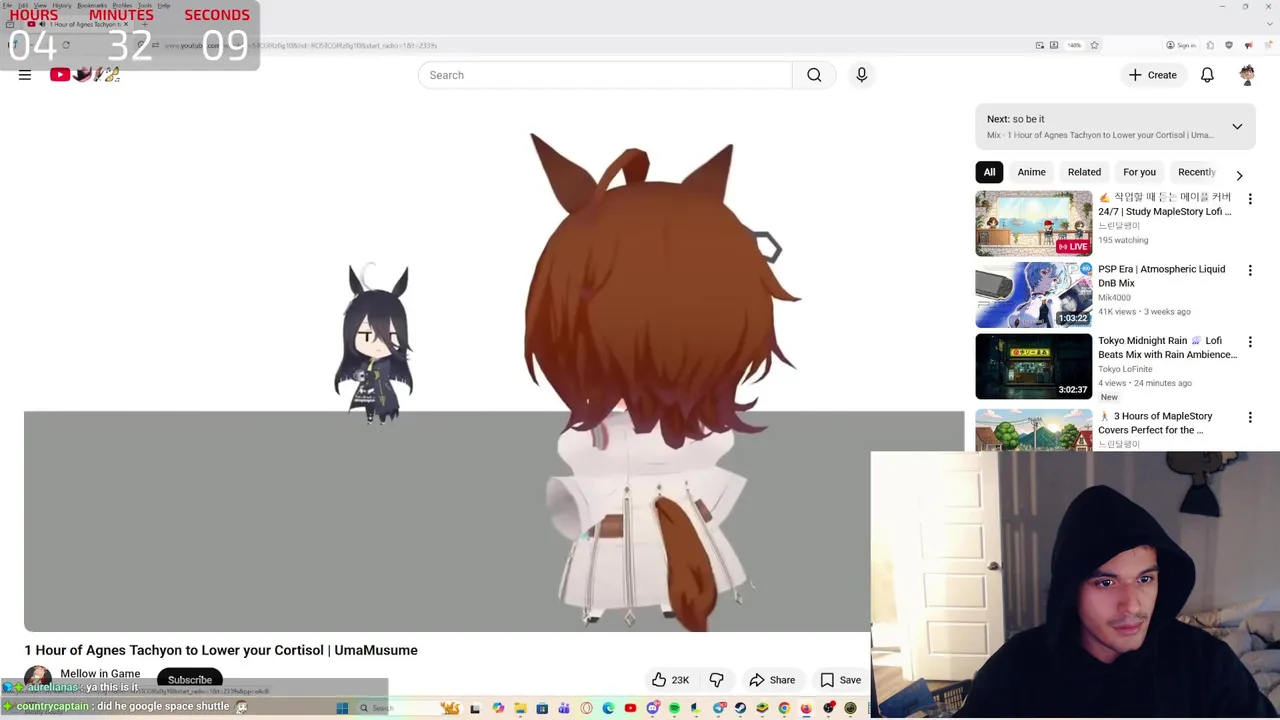Open more options for 3 Hours of MapleStory
The image size is (1280, 720).
click(1250, 417)
